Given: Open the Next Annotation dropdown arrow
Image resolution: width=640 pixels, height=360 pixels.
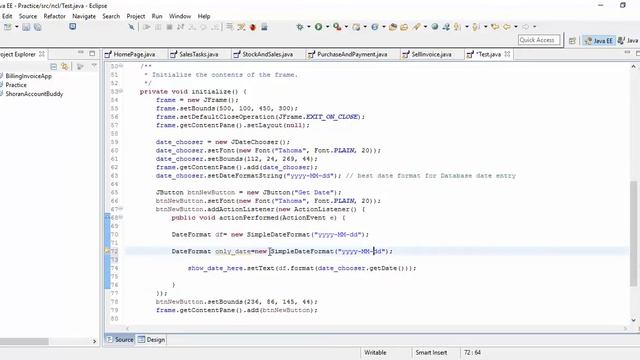Looking at the screenshot, I should (x=485, y=27).
